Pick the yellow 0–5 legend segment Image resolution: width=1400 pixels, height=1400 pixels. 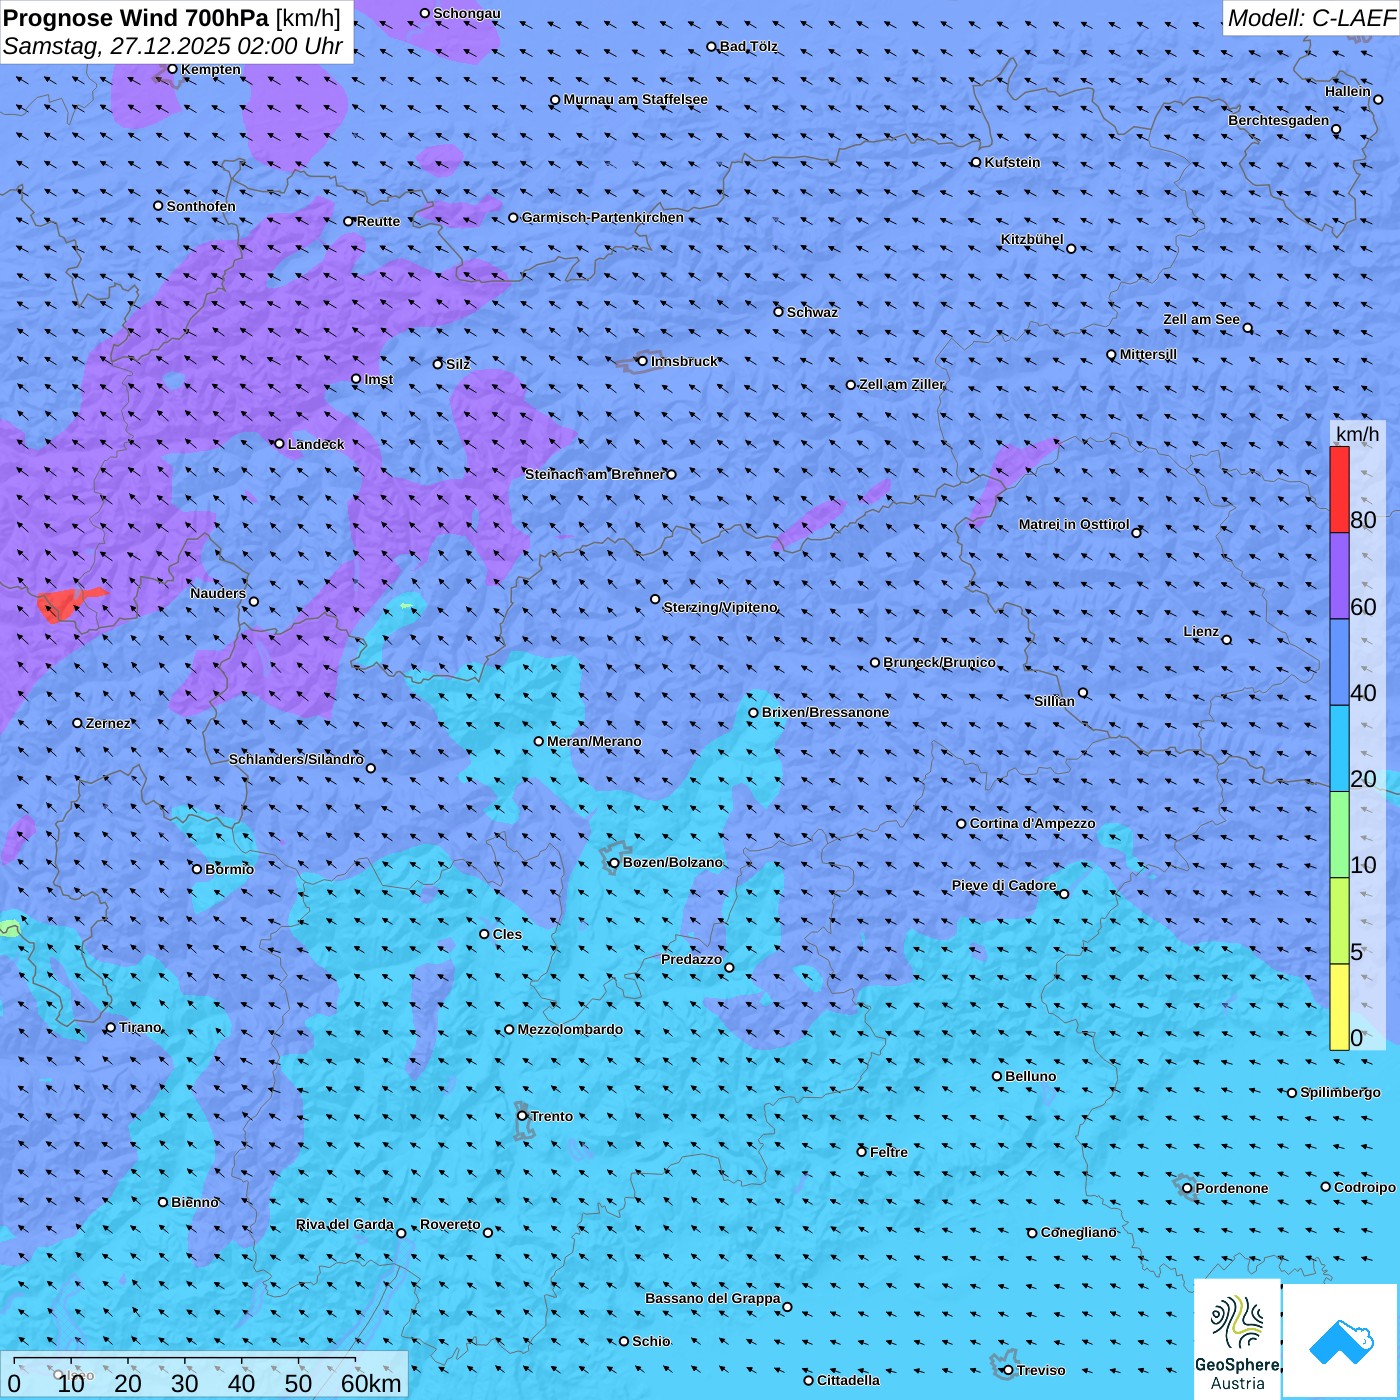[x=1339, y=1007]
